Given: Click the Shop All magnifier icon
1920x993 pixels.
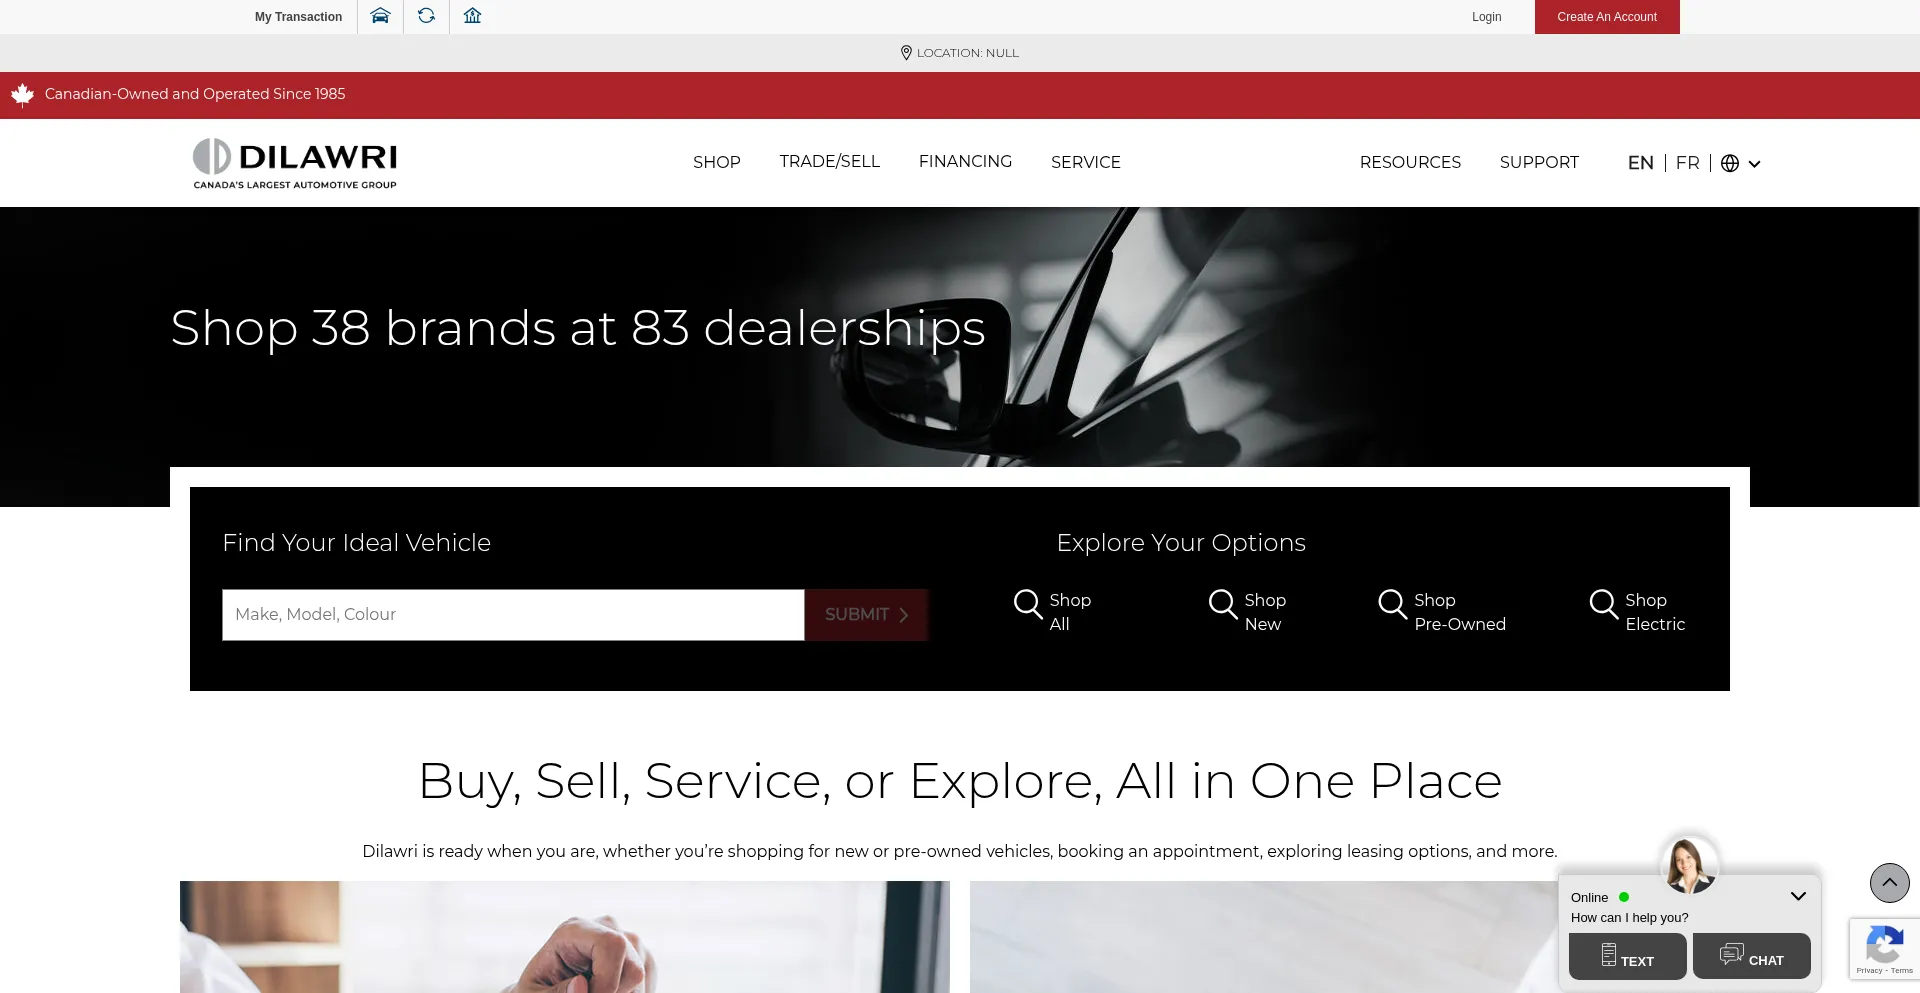Looking at the screenshot, I should pyautogui.click(x=1028, y=604).
